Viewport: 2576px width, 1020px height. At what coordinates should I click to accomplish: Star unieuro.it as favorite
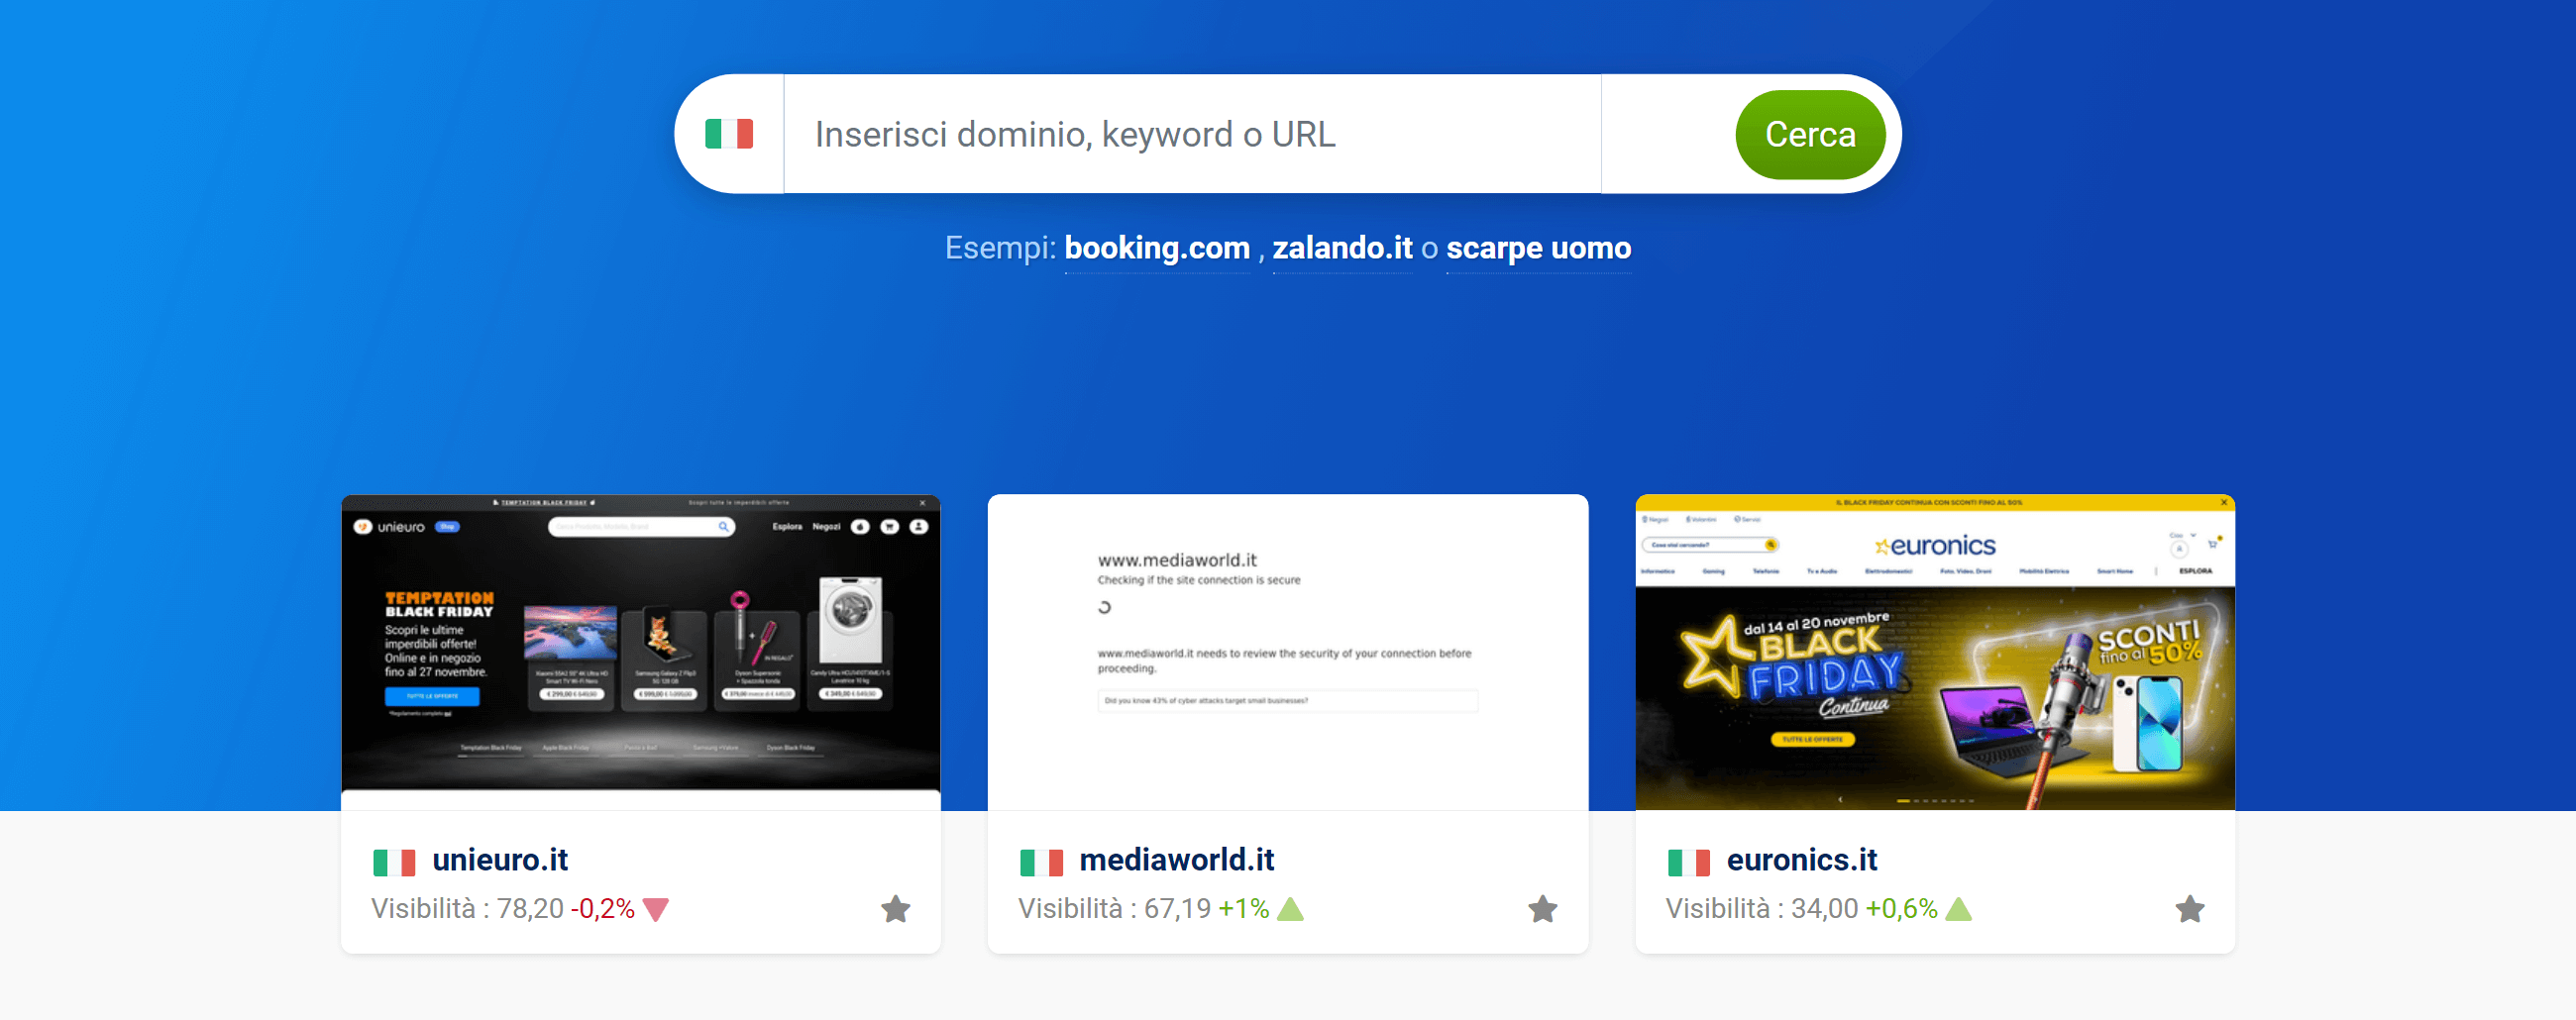896,909
